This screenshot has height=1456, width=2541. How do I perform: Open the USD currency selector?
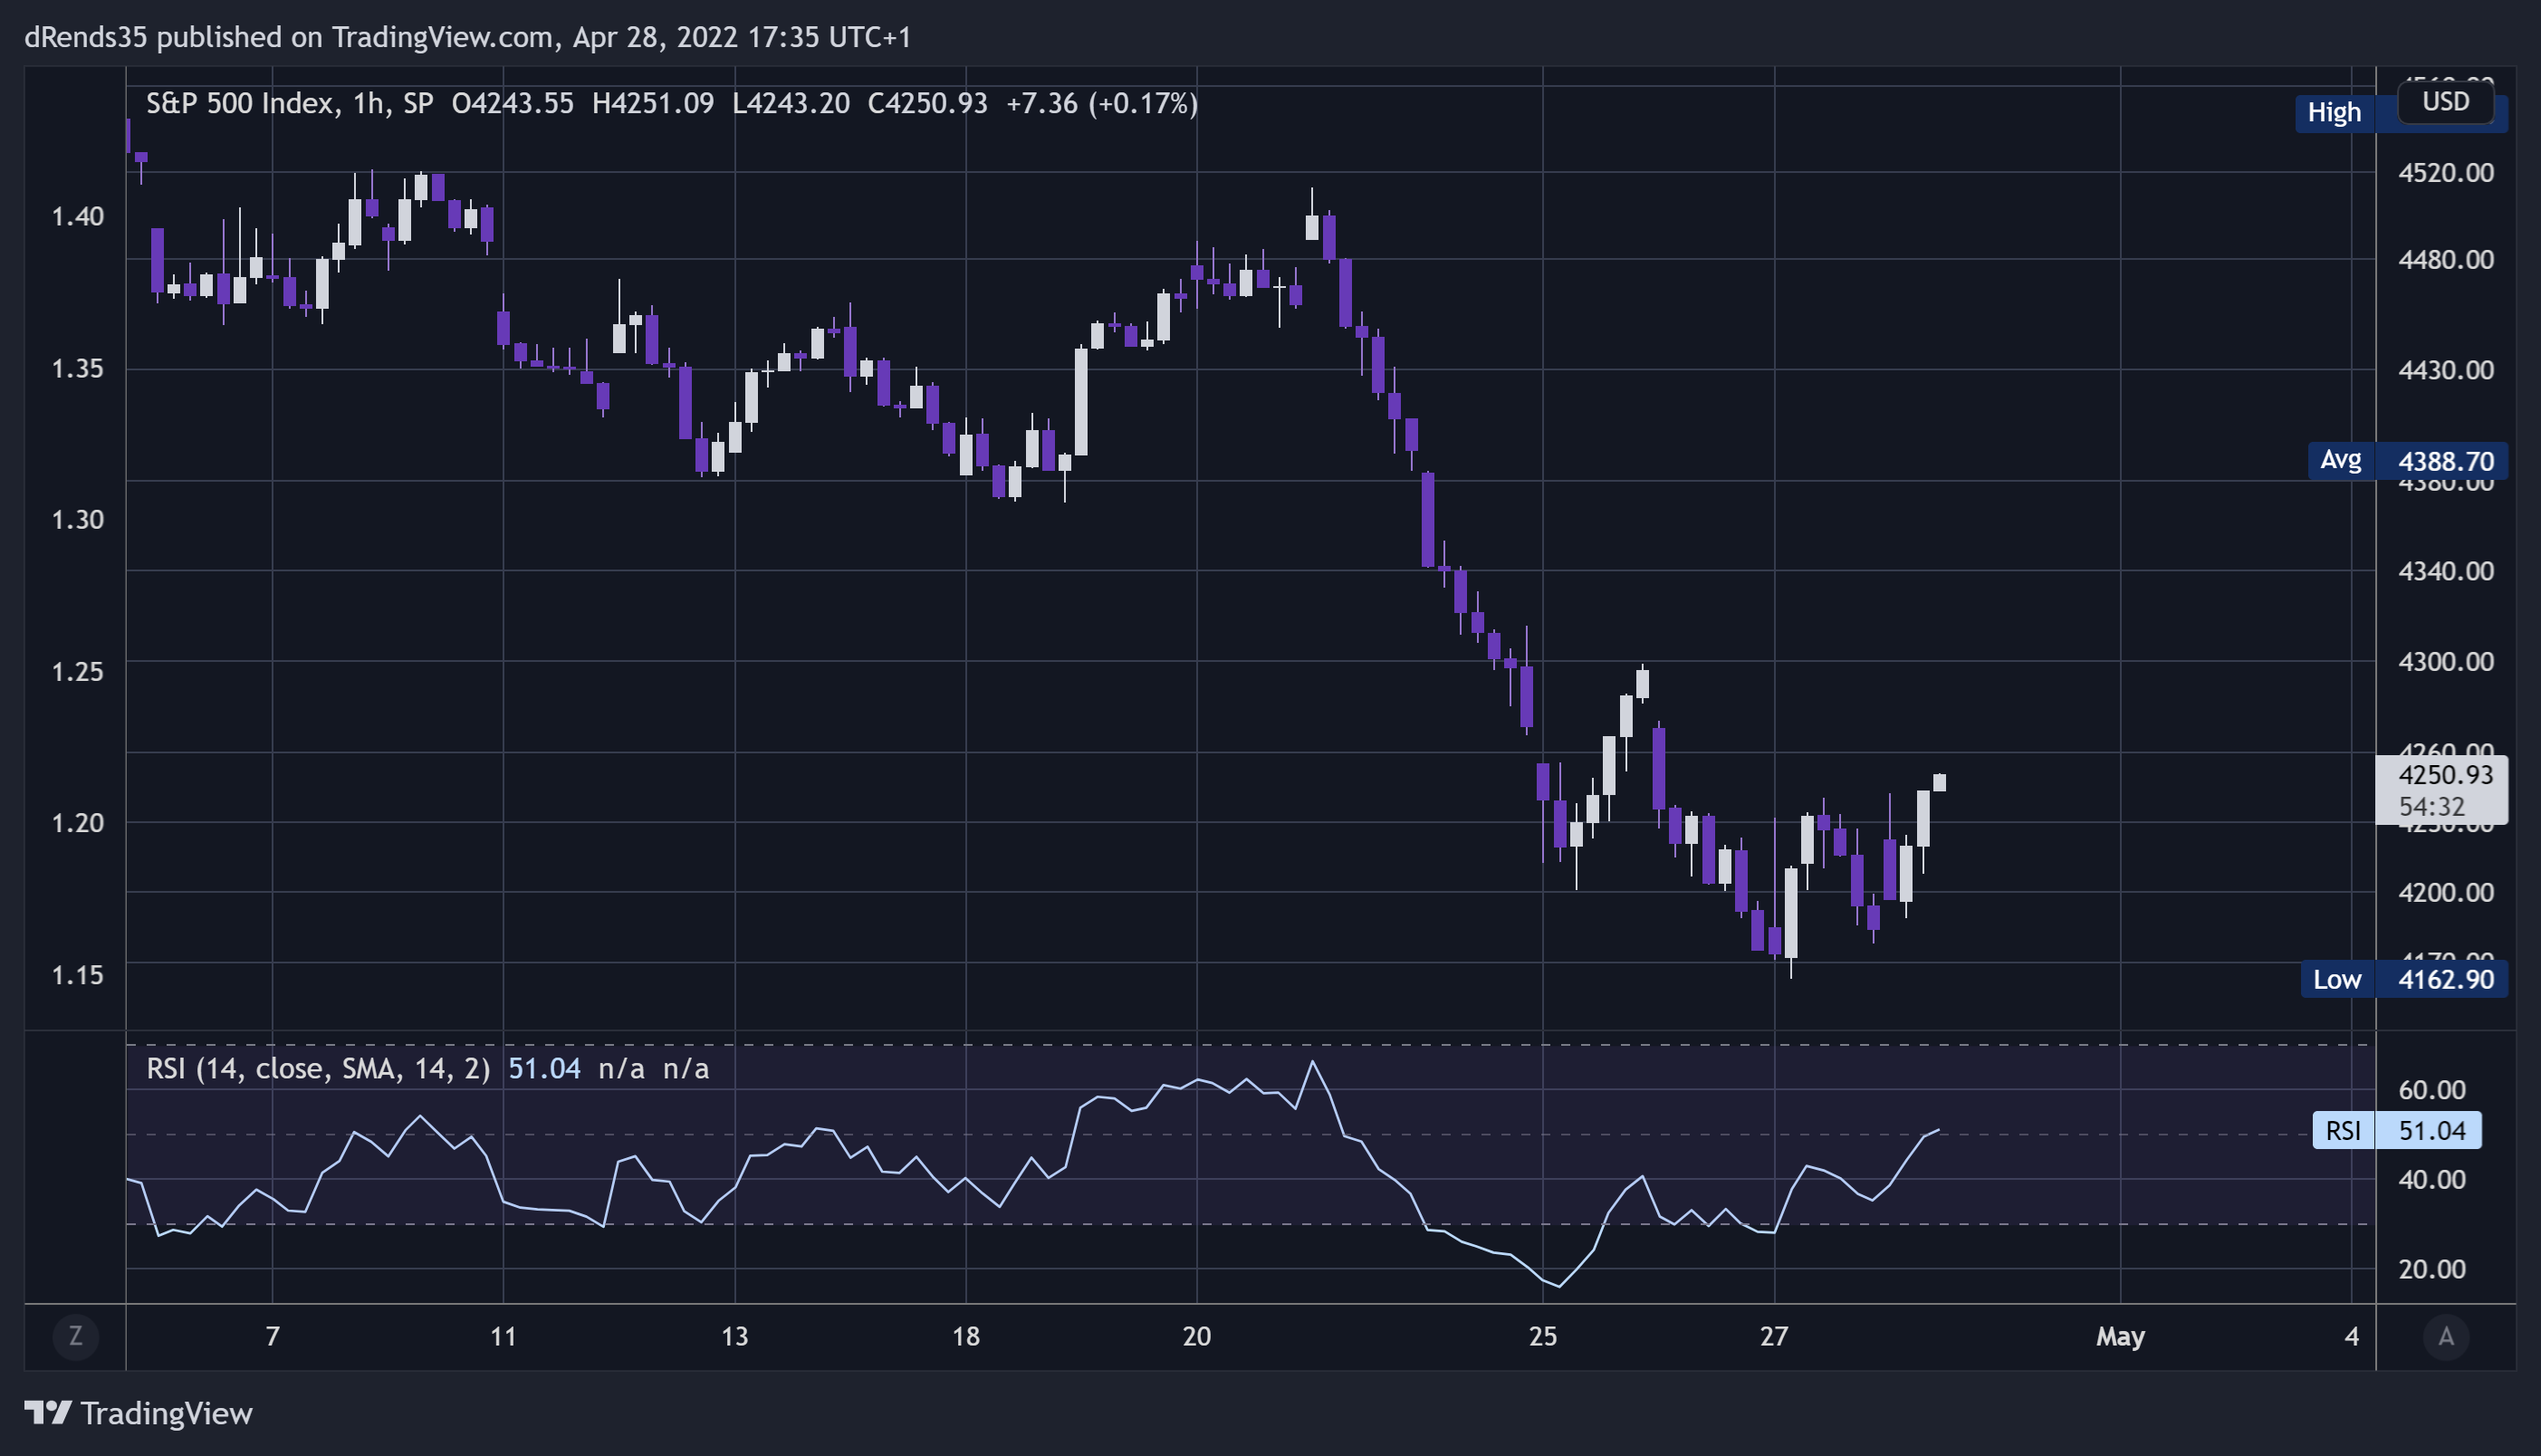click(x=2446, y=102)
